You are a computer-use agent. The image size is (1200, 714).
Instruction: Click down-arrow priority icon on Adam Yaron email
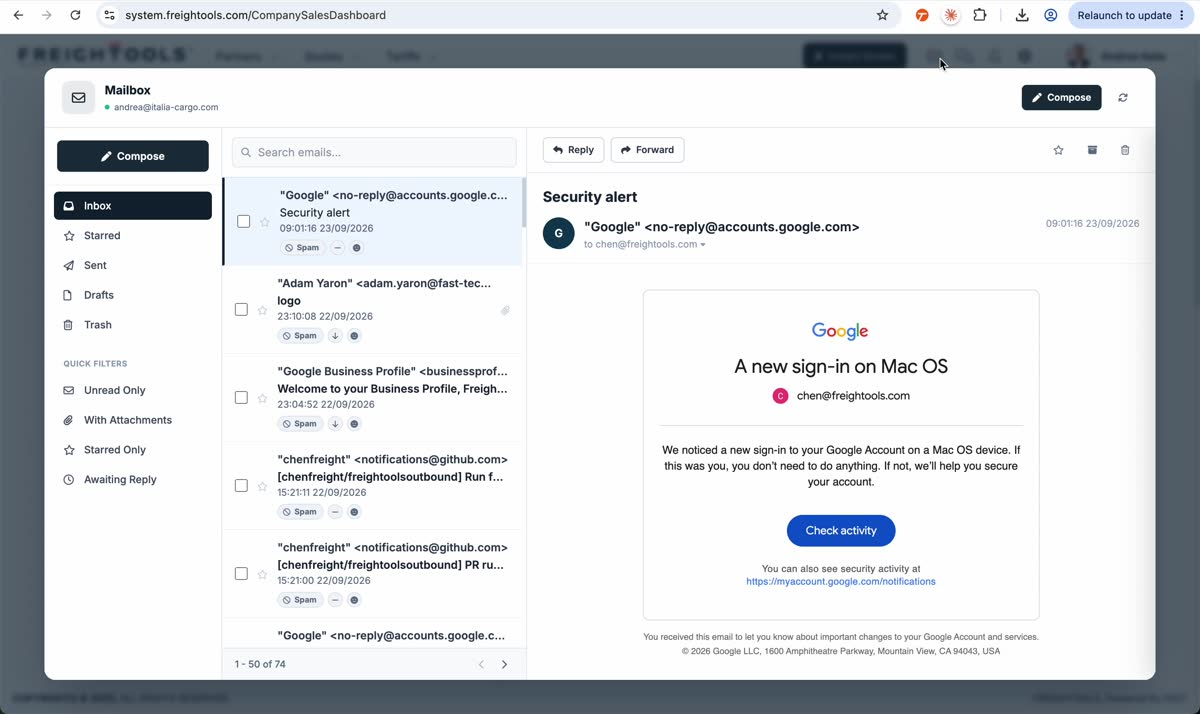[335, 336]
